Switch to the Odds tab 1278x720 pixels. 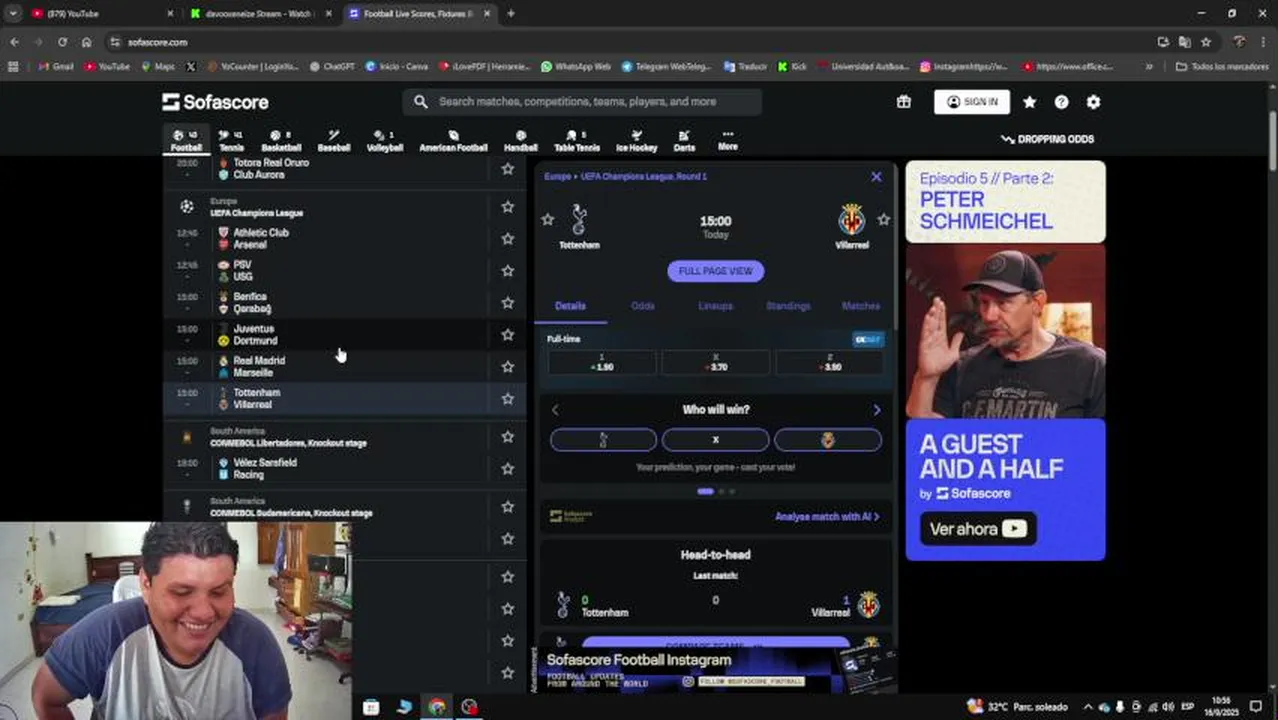(643, 306)
